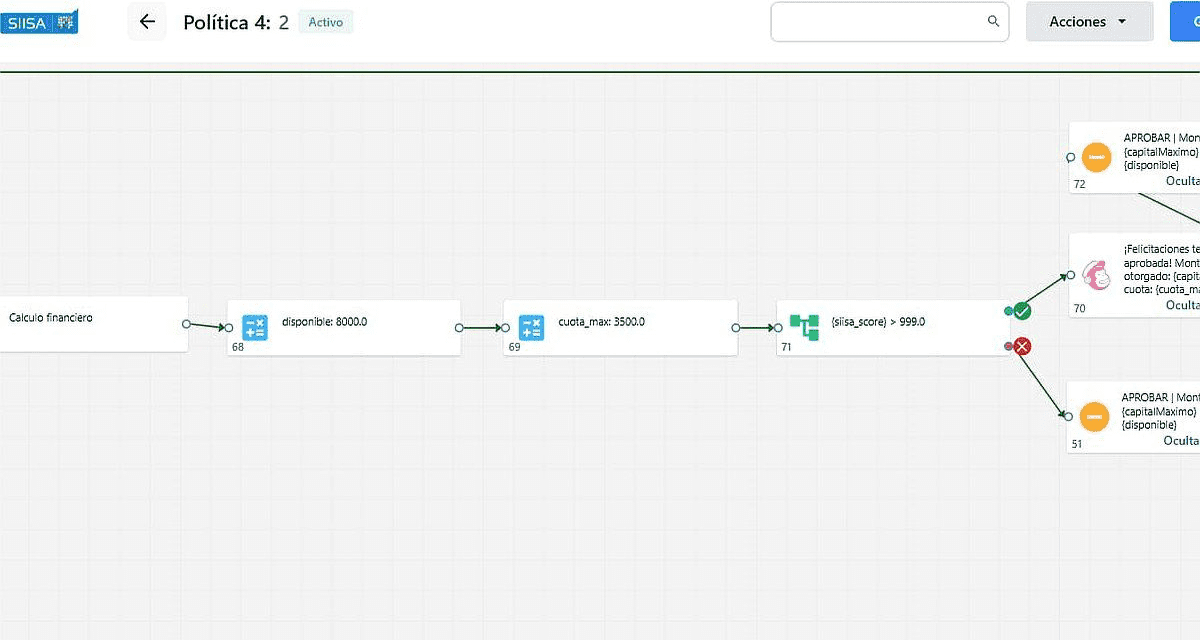Click the search magnifier icon
Screen dimensions: 1200x640
point(993,21)
